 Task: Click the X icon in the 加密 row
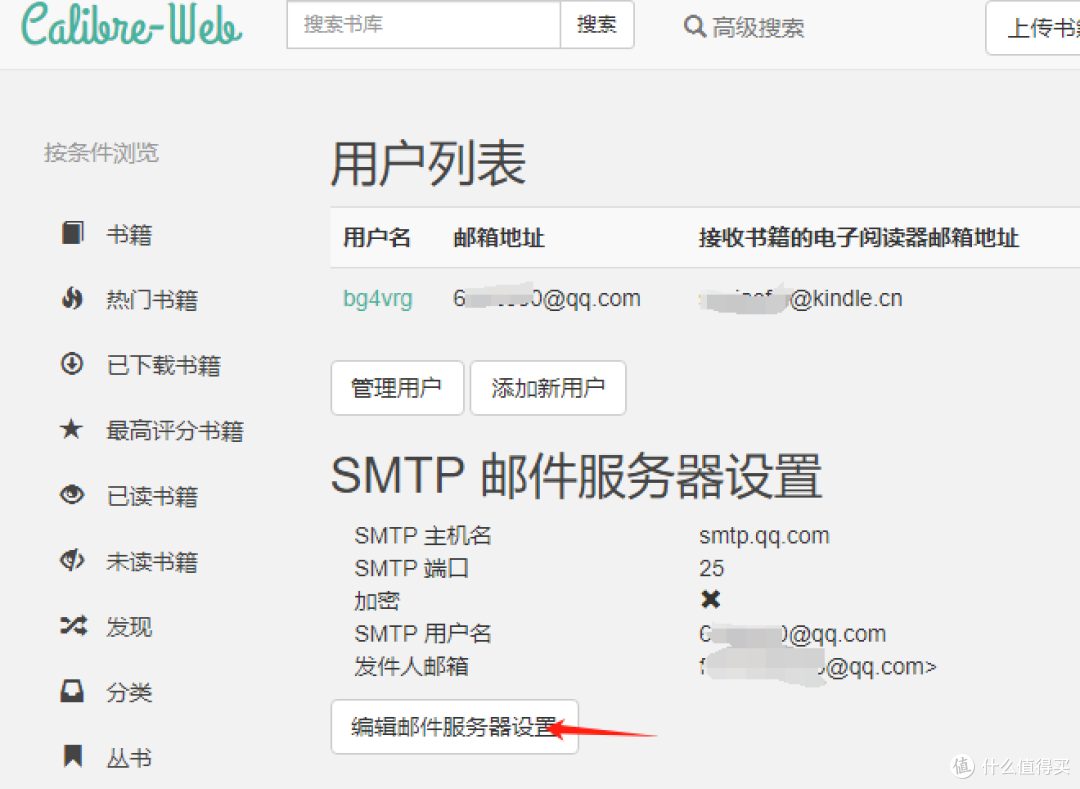(x=710, y=600)
